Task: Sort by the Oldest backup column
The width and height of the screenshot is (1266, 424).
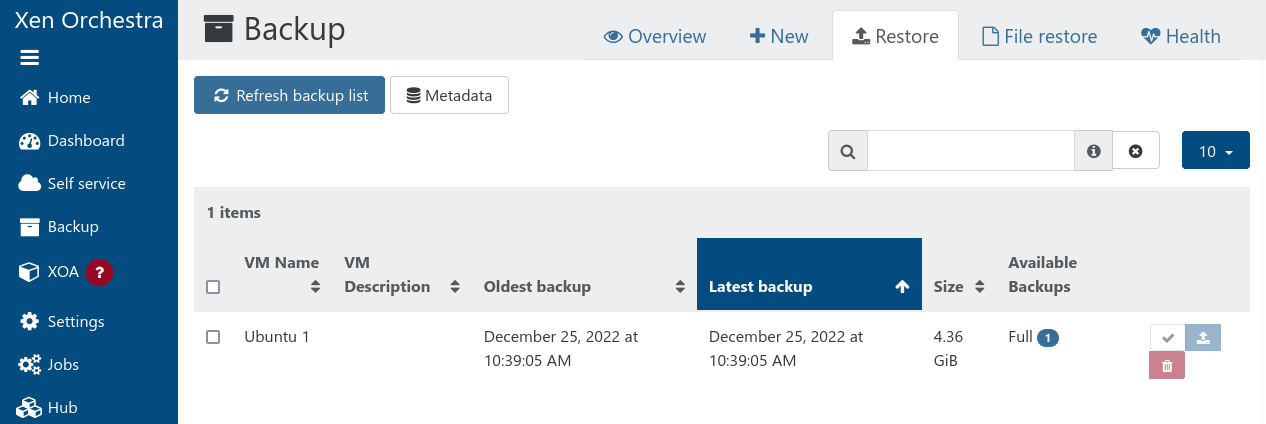Action: point(579,287)
